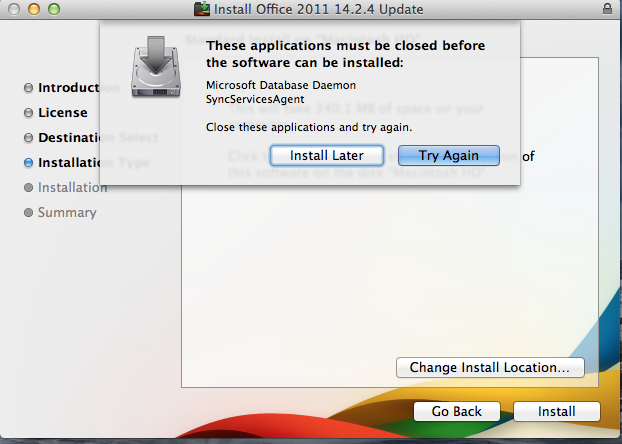Click the yellow minimize window button
622x444 pixels.
click(x=34, y=9)
